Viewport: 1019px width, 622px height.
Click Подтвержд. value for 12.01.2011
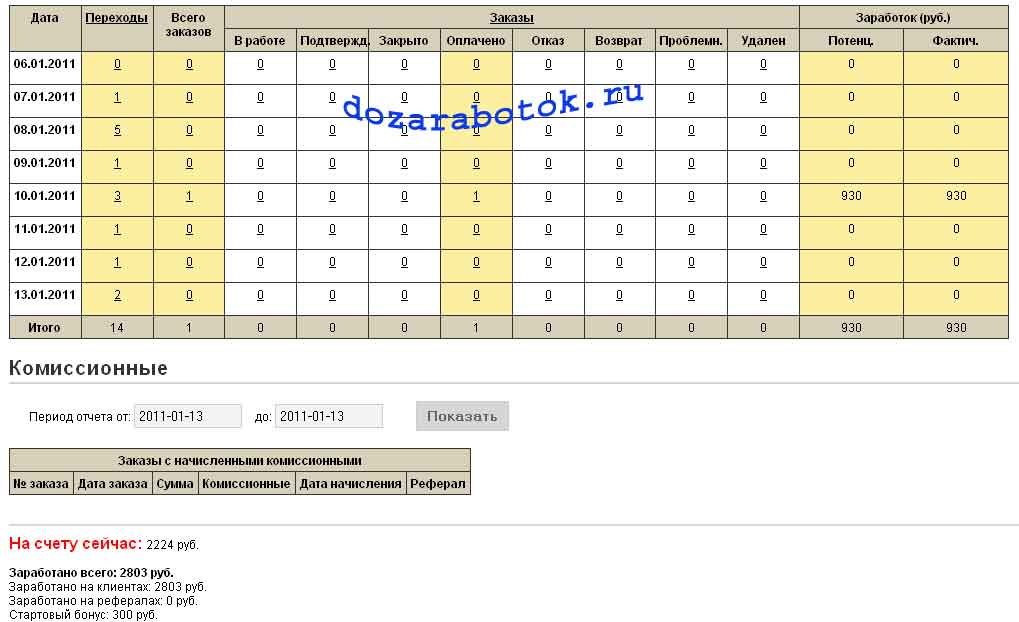(x=332, y=262)
